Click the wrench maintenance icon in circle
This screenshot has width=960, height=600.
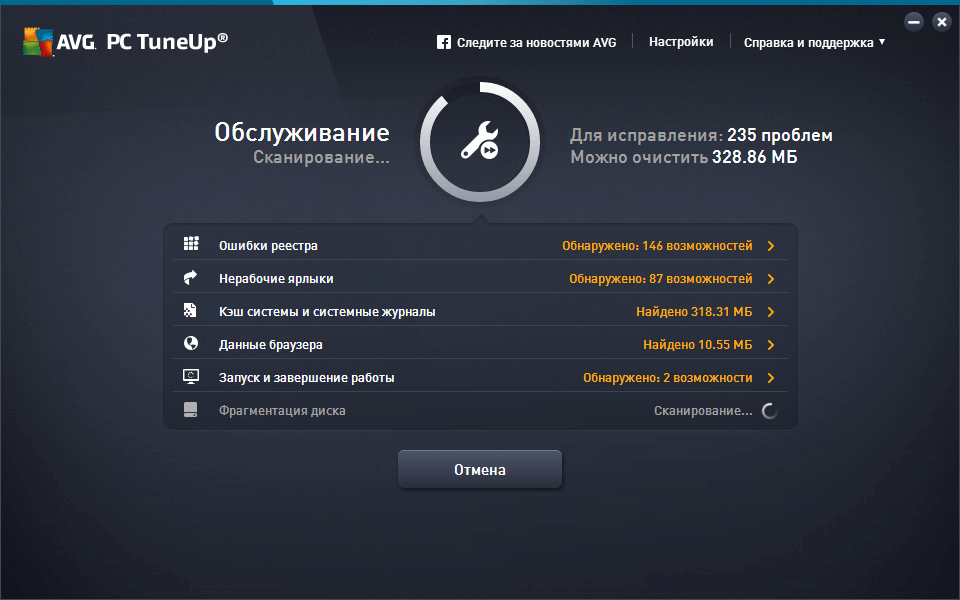click(x=479, y=142)
